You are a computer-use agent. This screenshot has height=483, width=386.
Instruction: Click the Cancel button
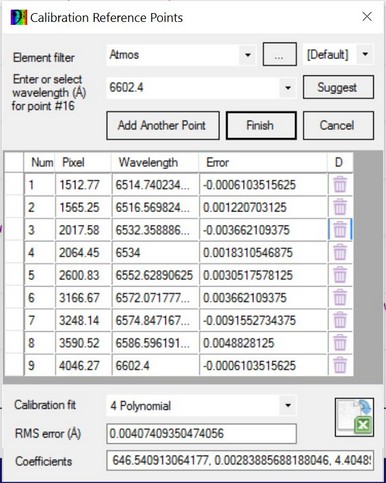(x=338, y=126)
